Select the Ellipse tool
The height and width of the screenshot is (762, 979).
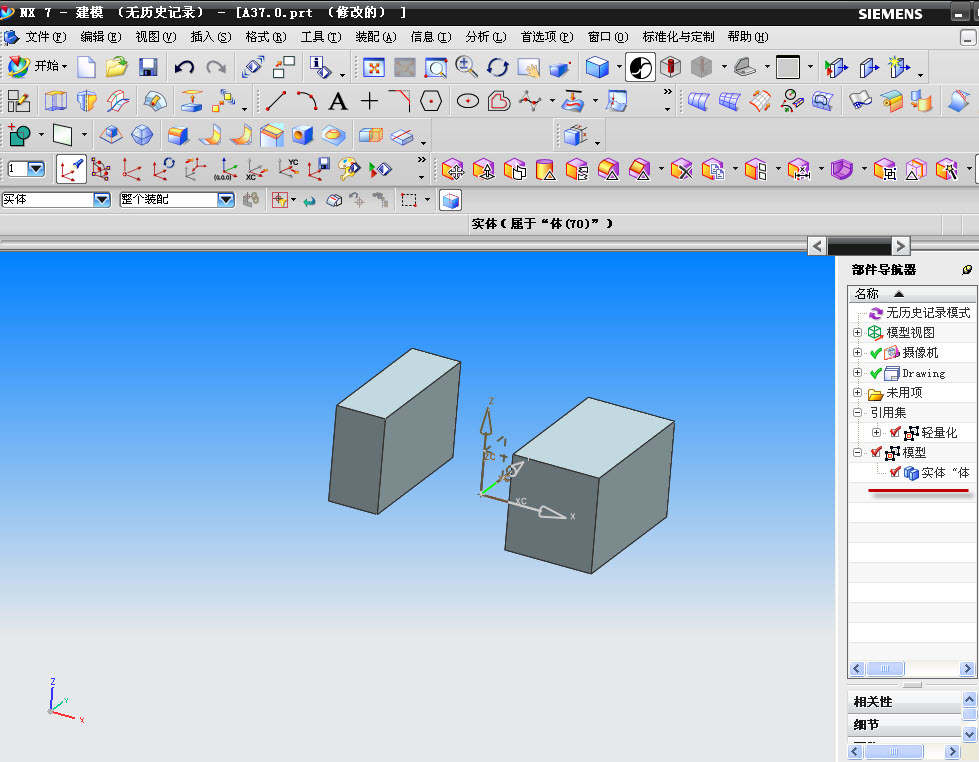tap(468, 101)
